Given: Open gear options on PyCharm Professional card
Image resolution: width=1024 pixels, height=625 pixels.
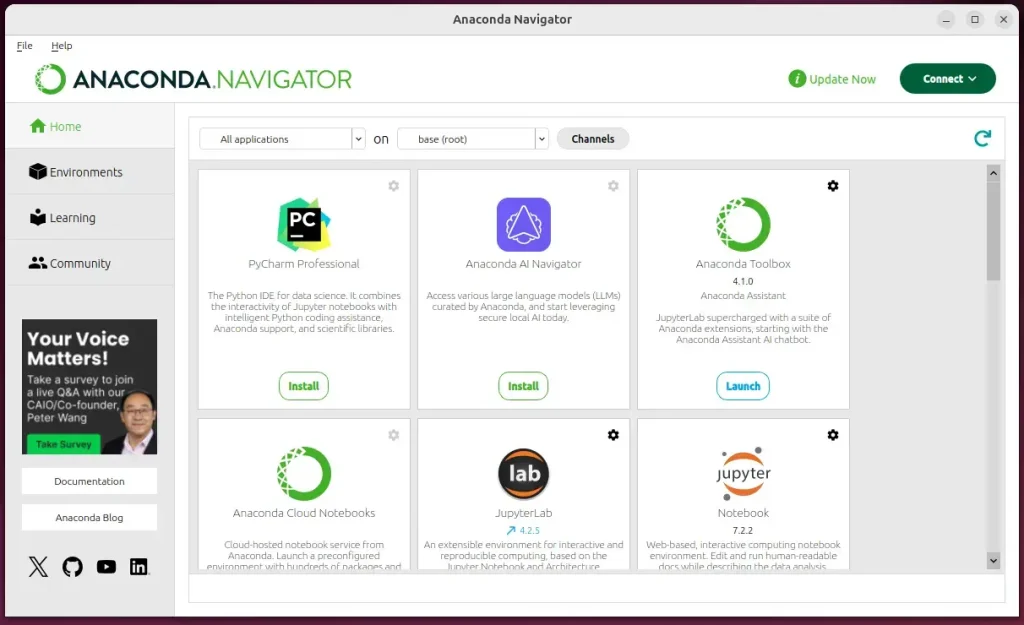Looking at the screenshot, I should tap(394, 186).
